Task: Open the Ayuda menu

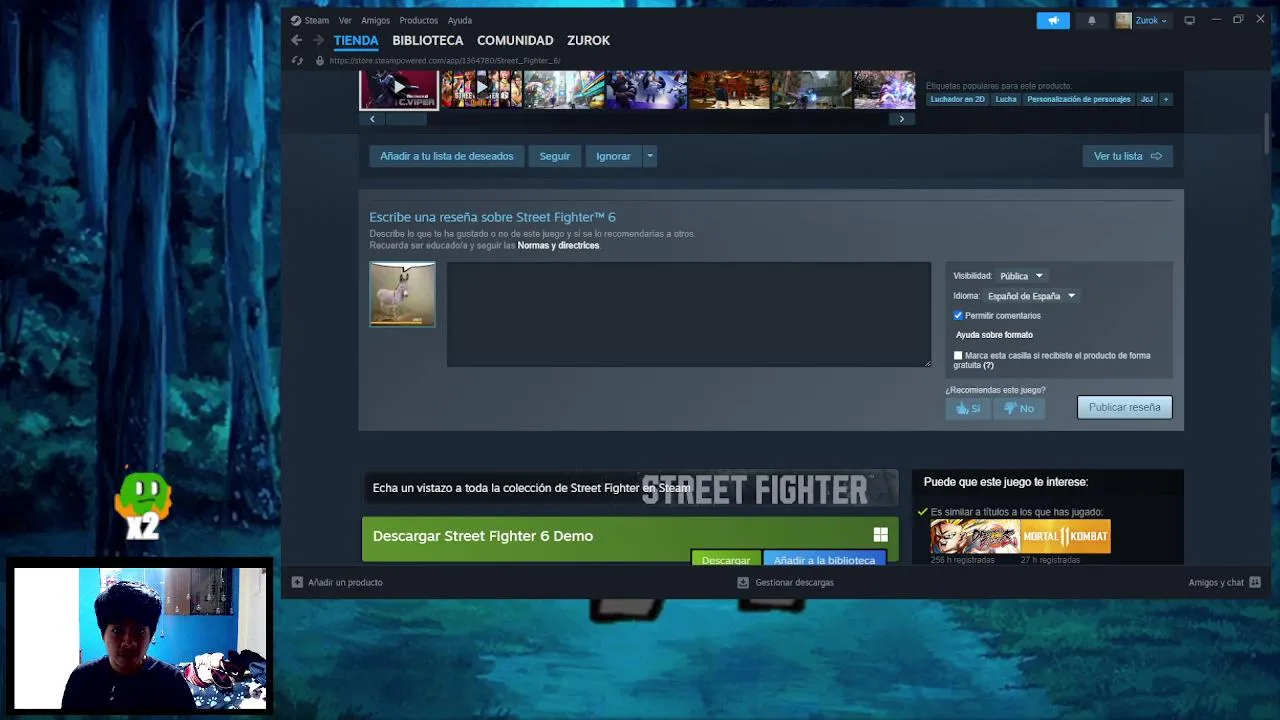Action: [x=460, y=20]
